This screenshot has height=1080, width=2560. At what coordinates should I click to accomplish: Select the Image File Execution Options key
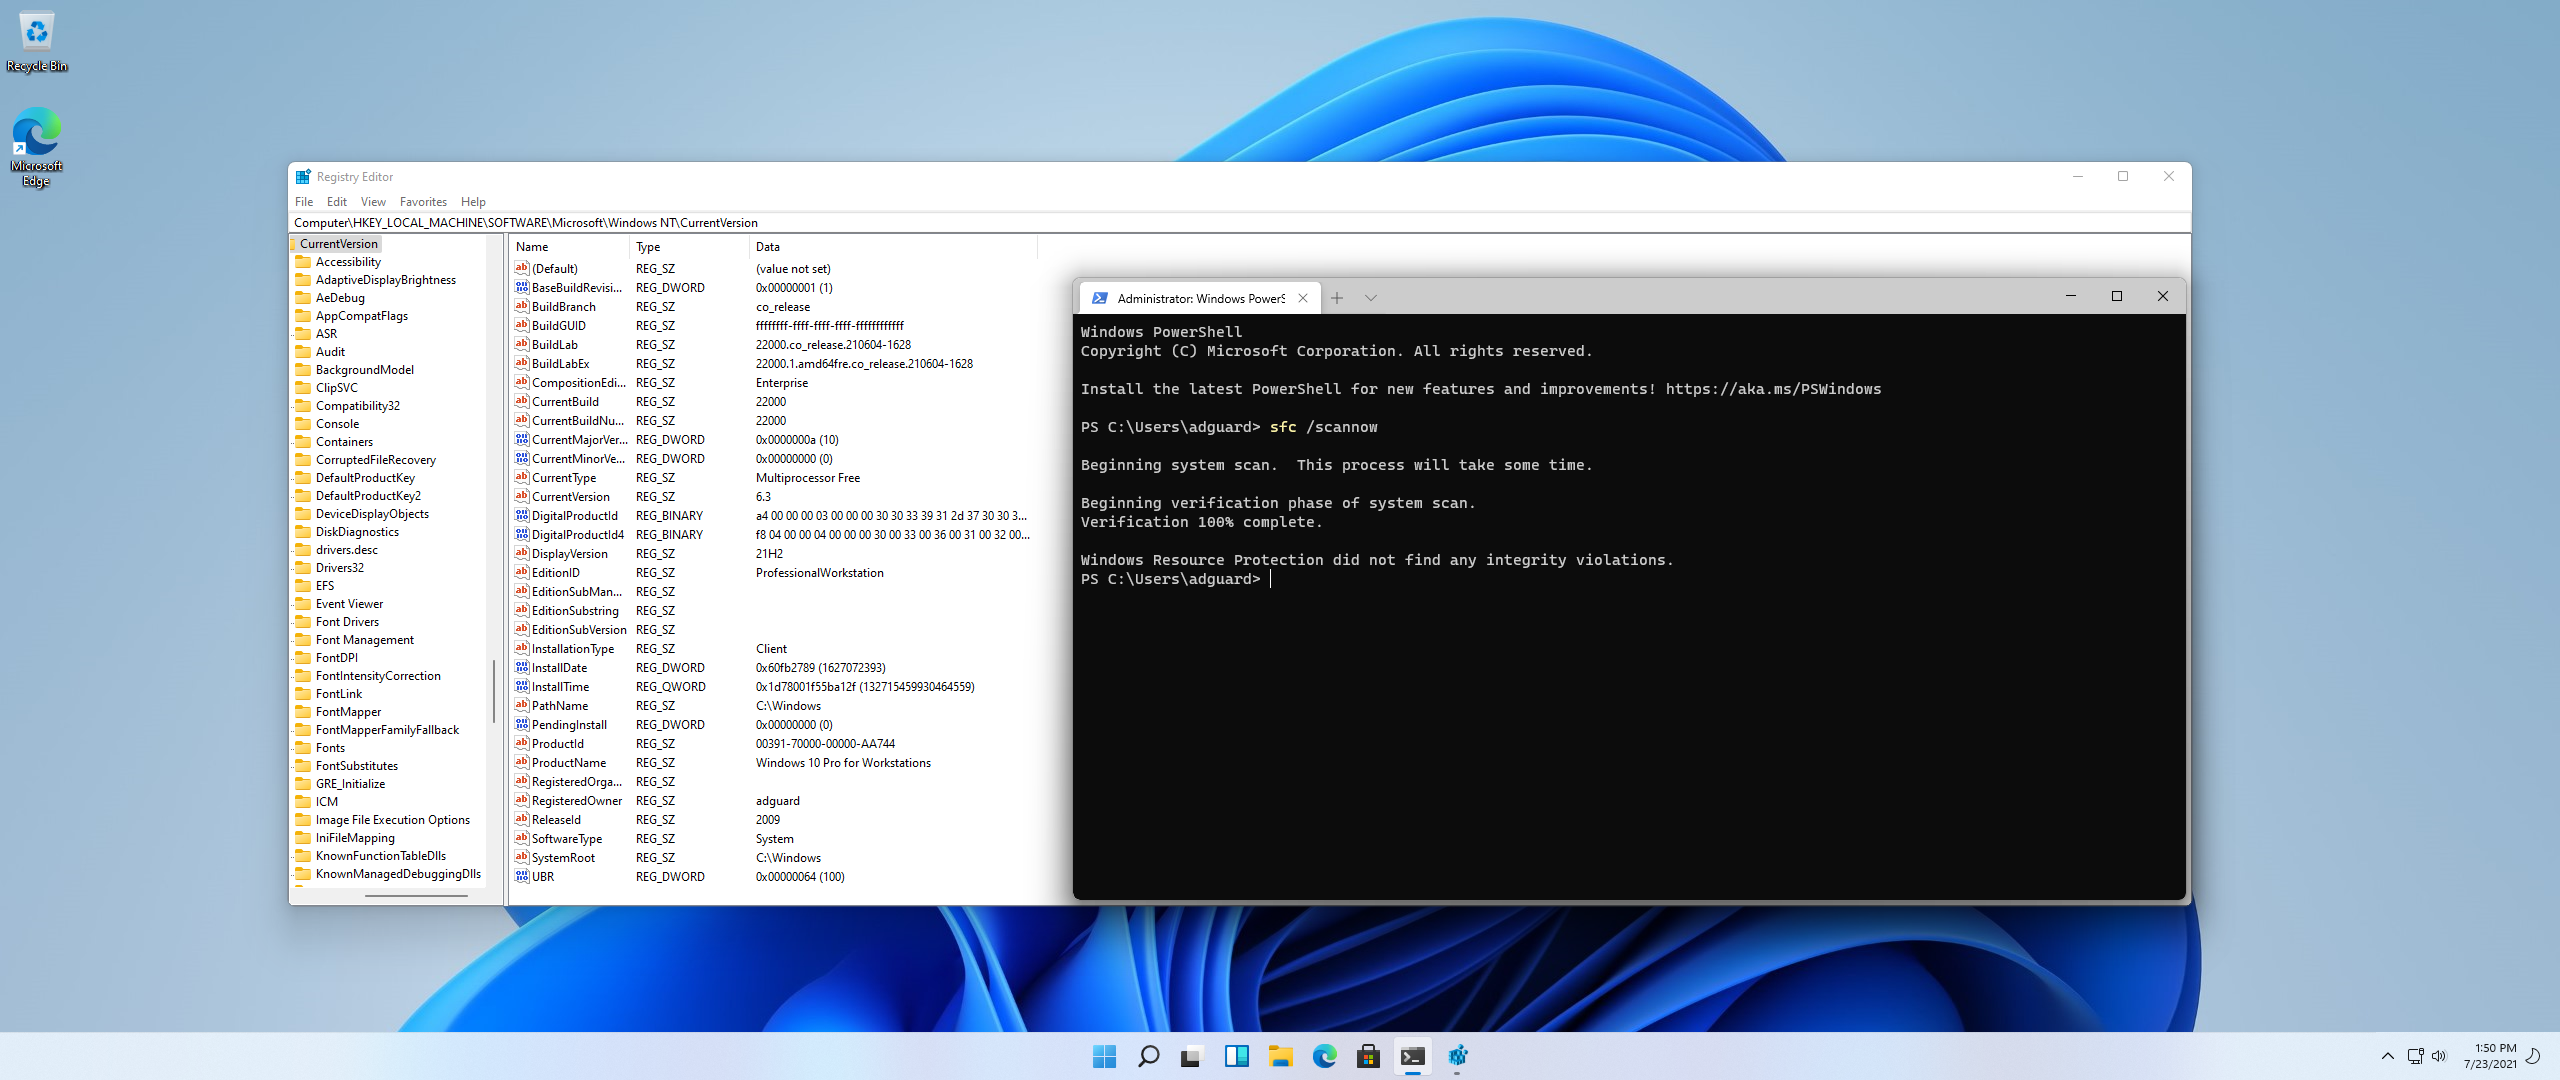[x=393, y=820]
